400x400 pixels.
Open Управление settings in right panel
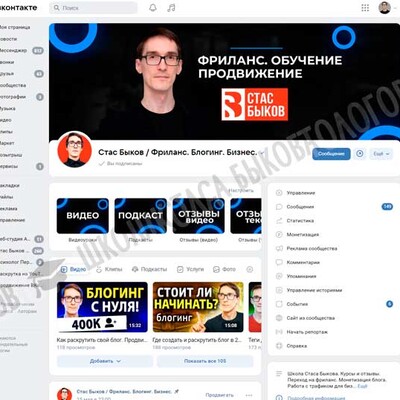301,193
